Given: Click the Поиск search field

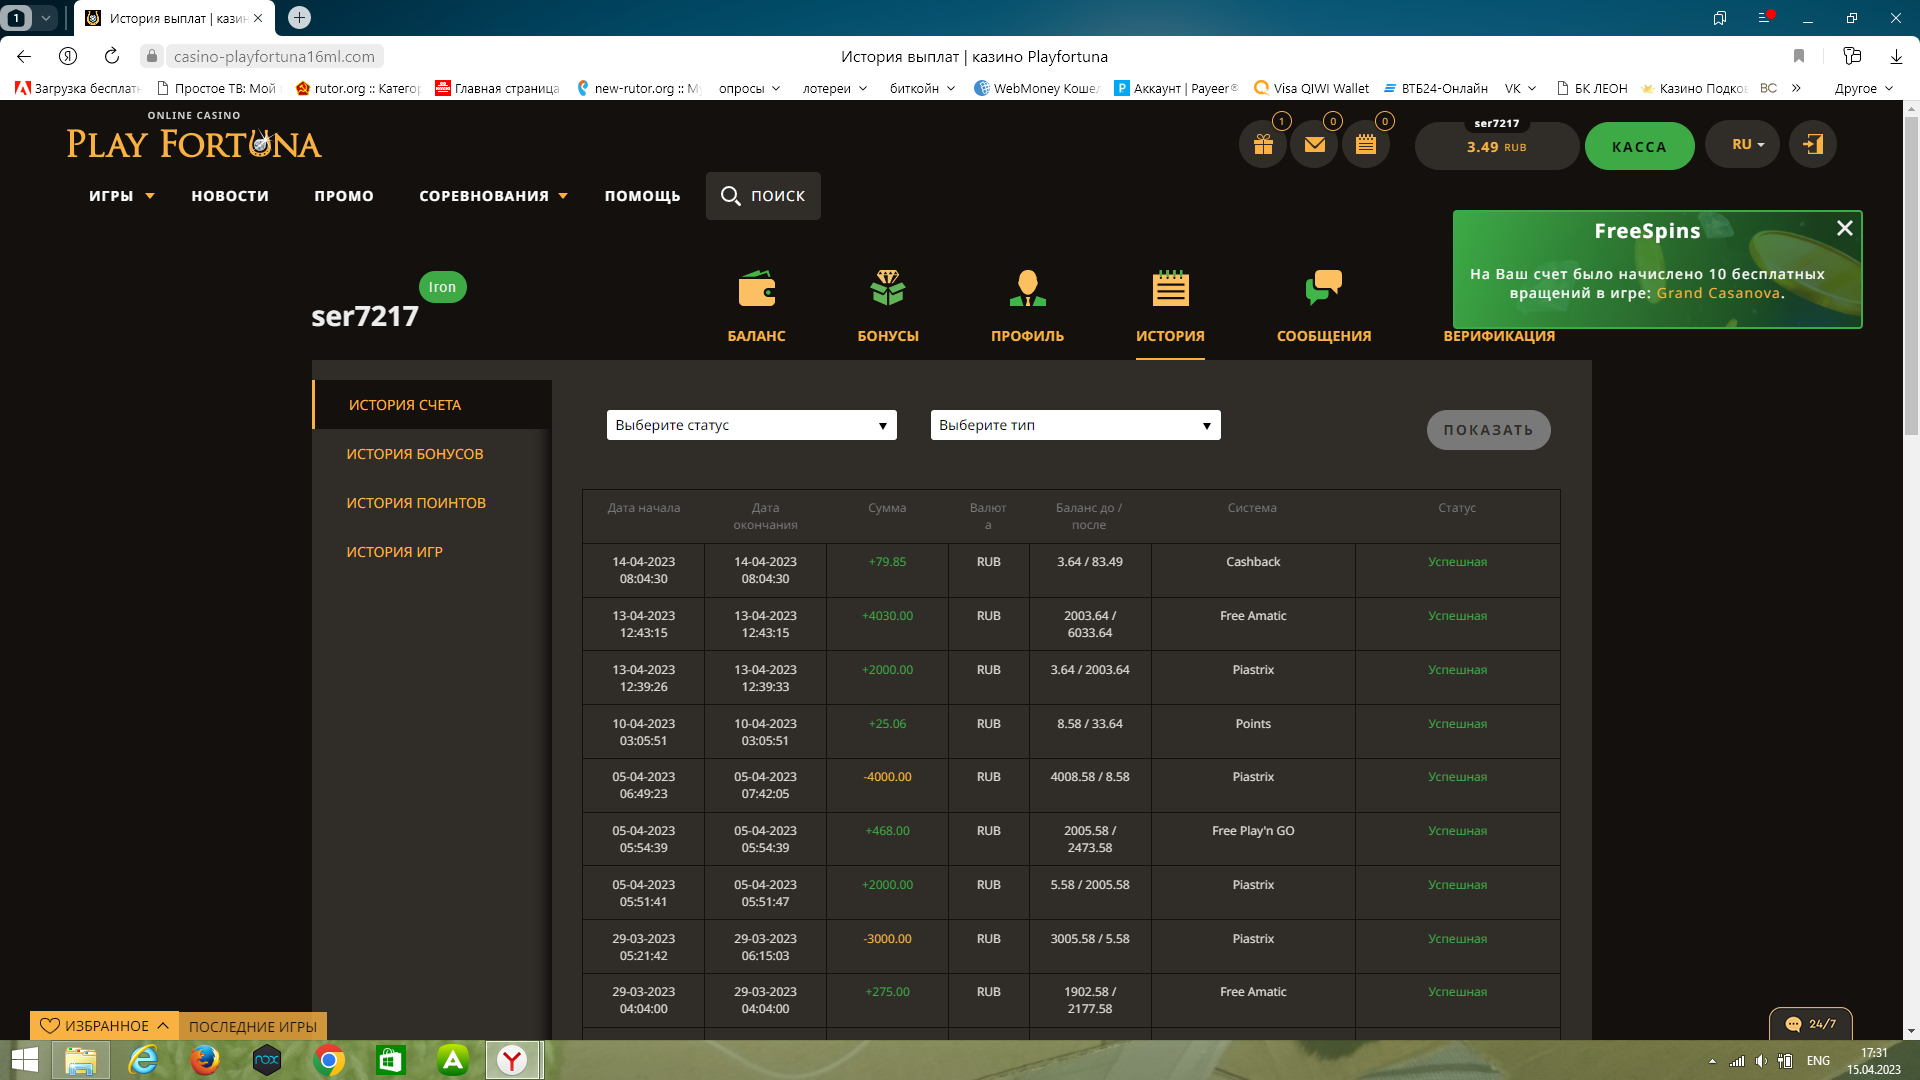Looking at the screenshot, I should point(763,196).
